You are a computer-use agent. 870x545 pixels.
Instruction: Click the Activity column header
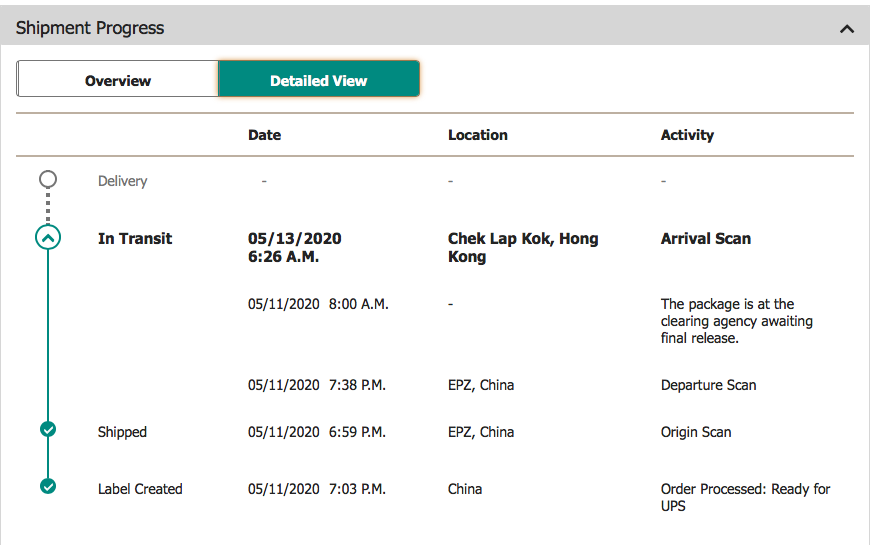click(x=687, y=135)
